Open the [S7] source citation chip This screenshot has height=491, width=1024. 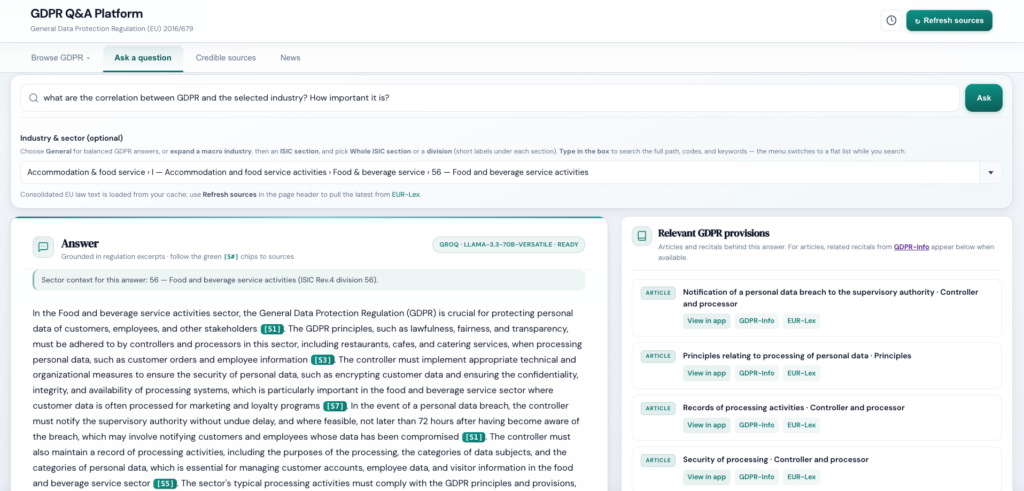click(335, 406)
